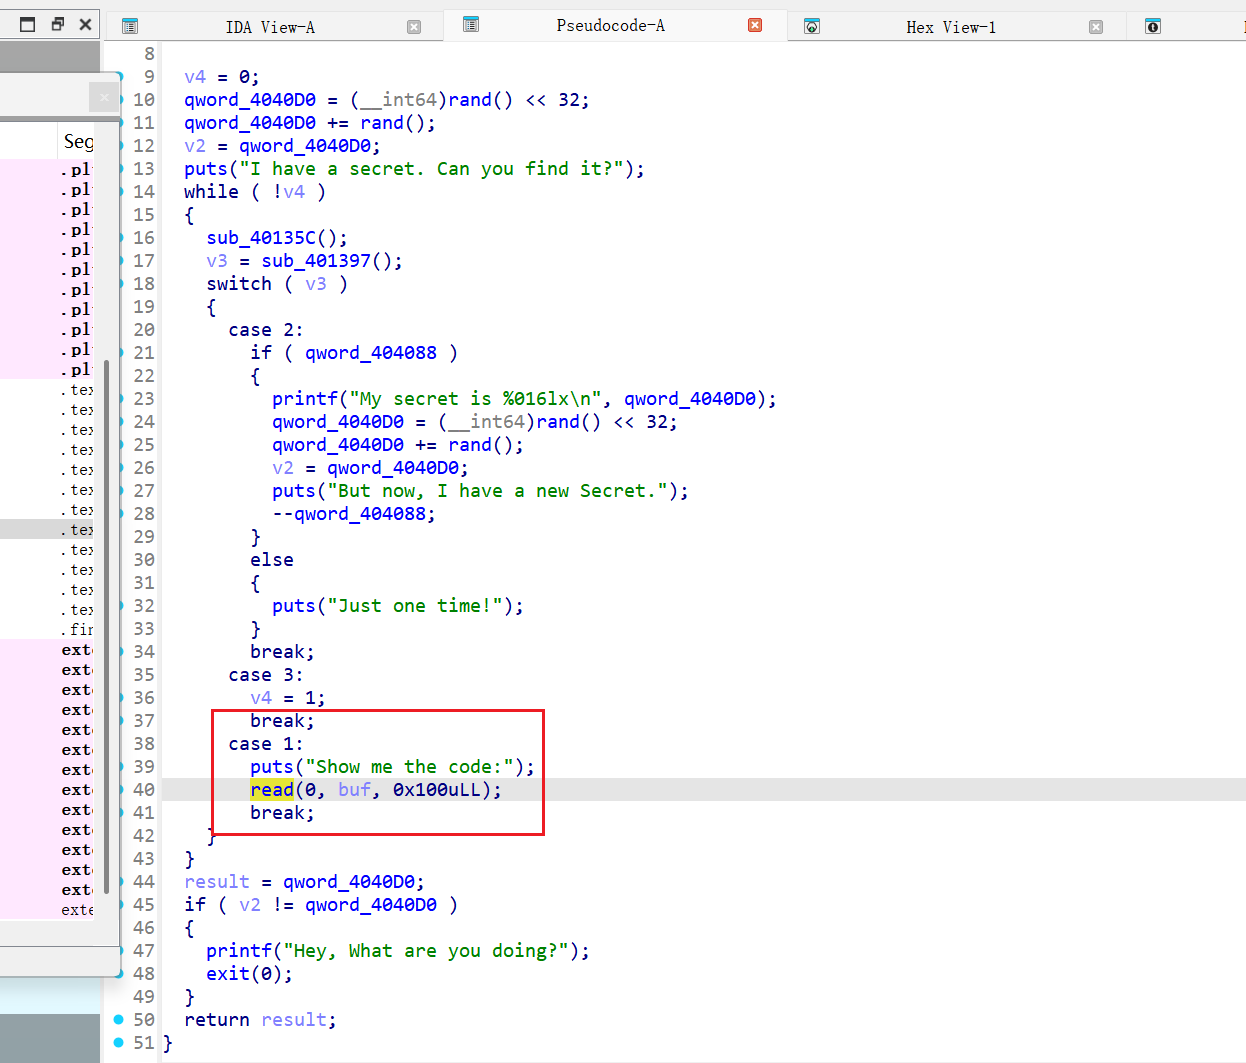This screenshot has height=1063, width=1246.
Task: Toggle breakpoint dot on line 51
Action: click(x=119, y=1043)
